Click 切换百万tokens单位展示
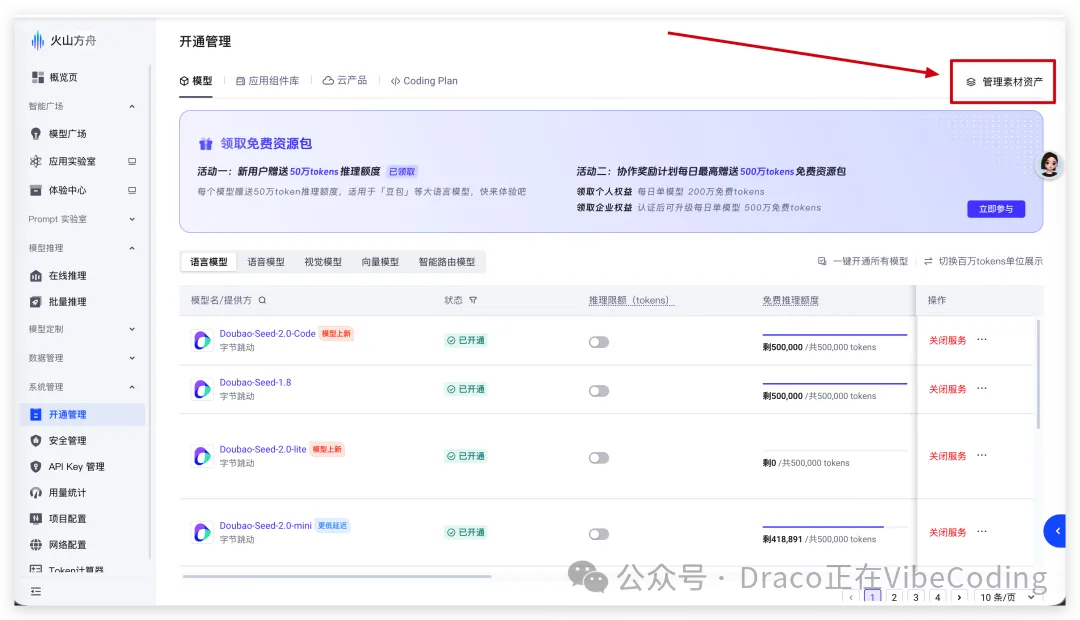Image resolution: width=1080 pixels, height=620 pixels. point(984,262)
